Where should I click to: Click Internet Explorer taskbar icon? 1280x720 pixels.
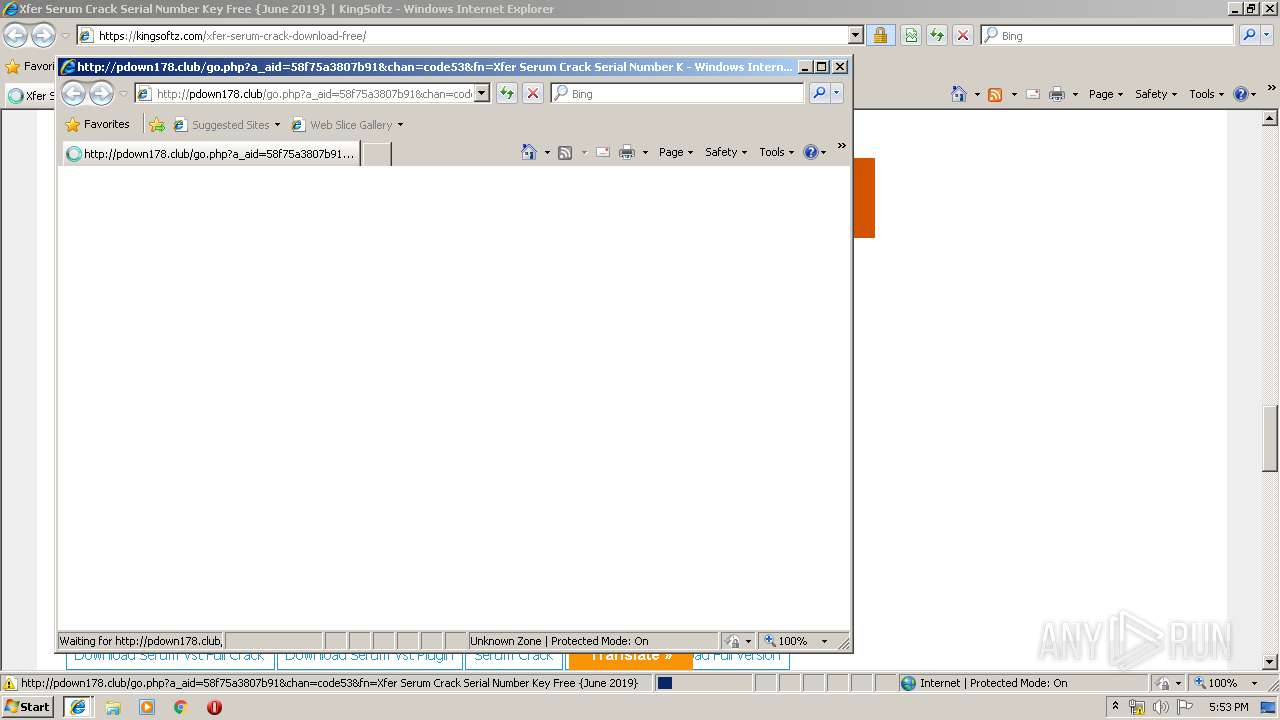77,707
